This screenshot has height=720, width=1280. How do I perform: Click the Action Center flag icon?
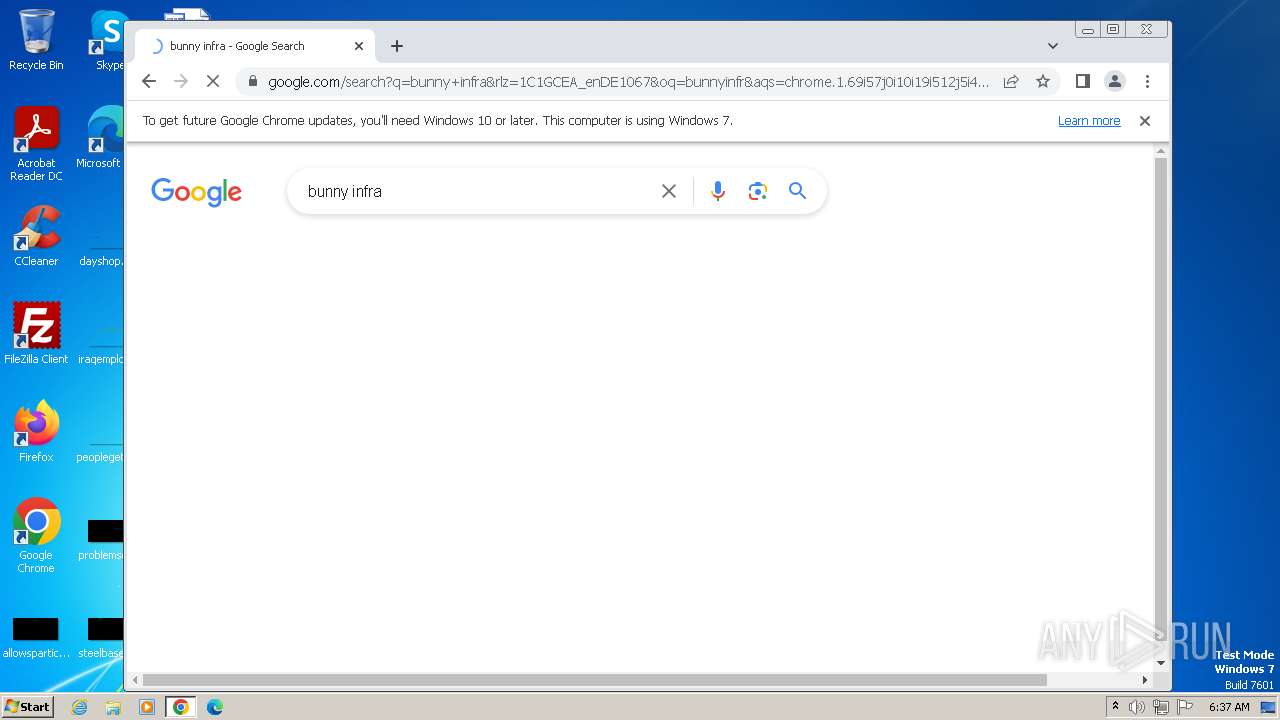1186,707
